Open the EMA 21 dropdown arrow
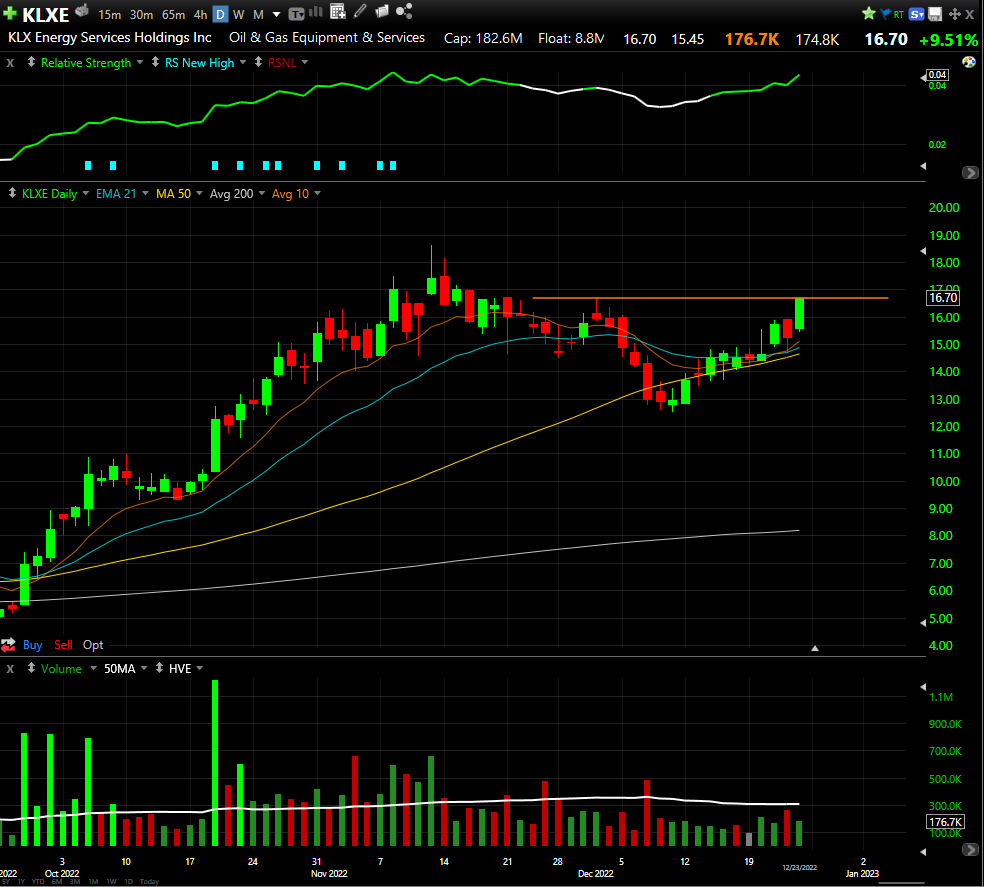The width and height of the screenshot is (984, 887). click(x=145, y=193)
